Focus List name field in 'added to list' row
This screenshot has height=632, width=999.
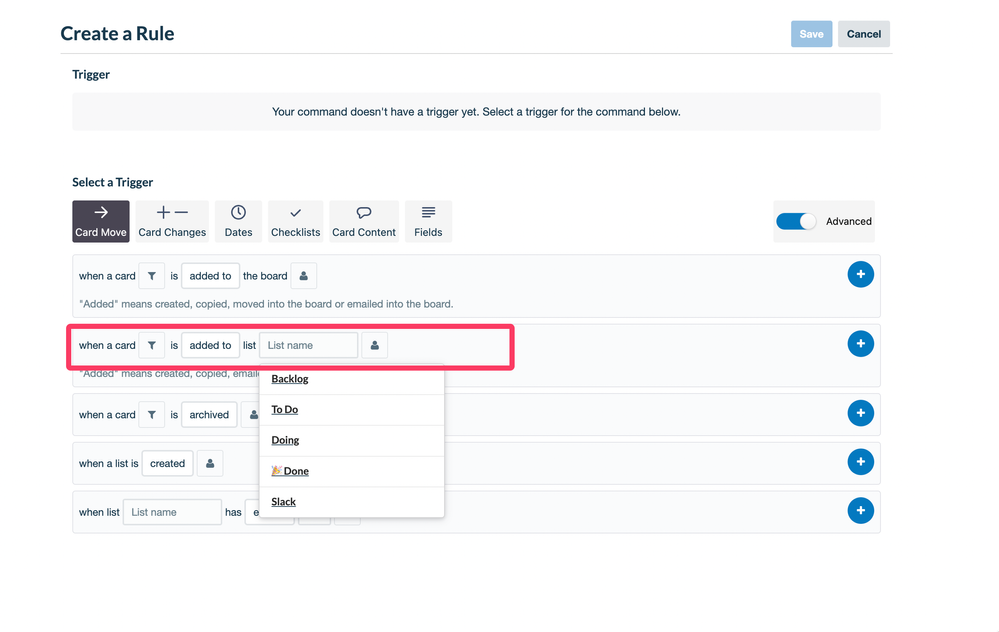[x=308, y=345]
